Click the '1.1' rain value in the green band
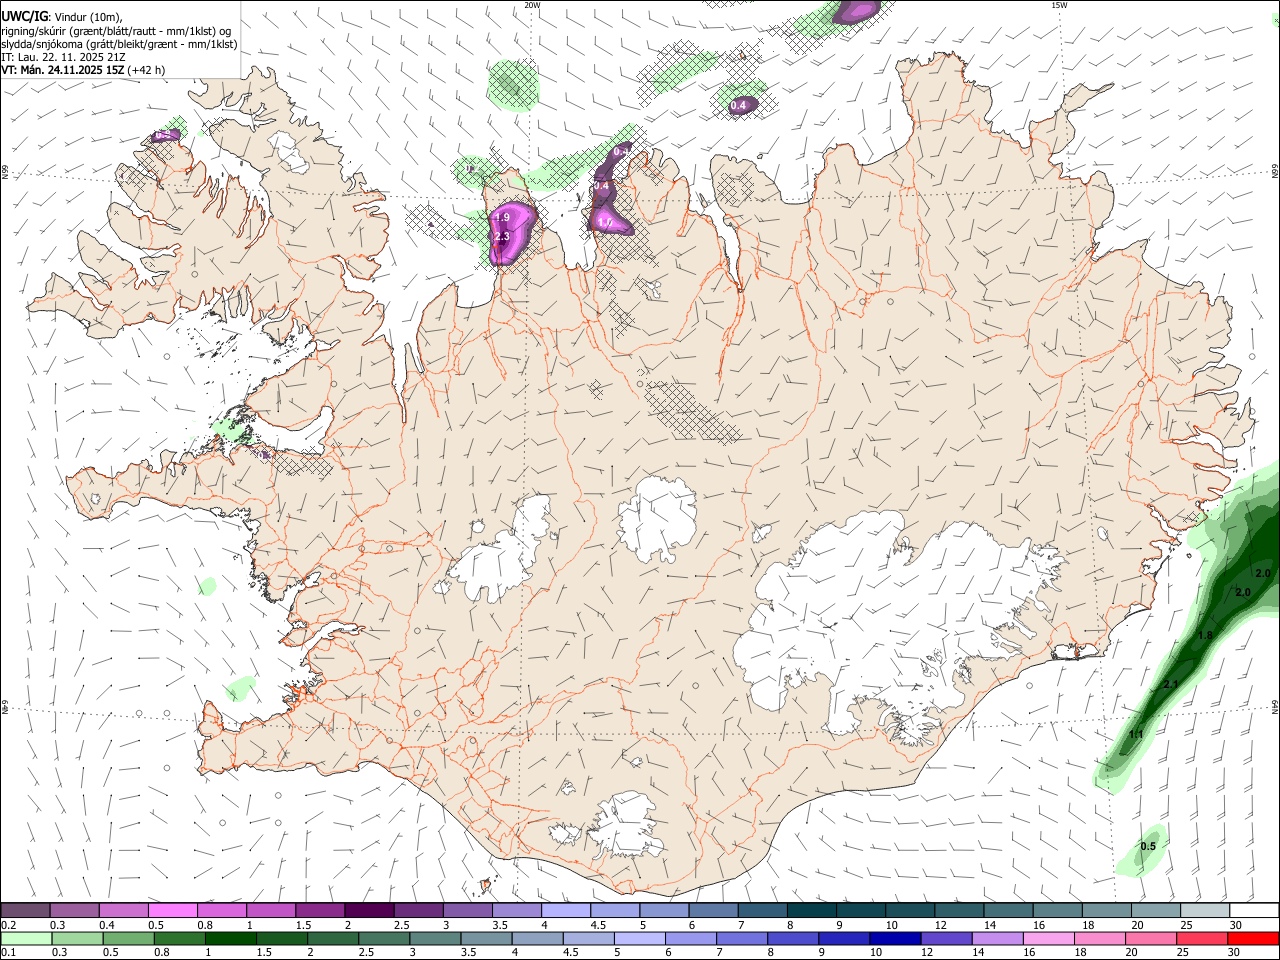 click(1136, 735)
